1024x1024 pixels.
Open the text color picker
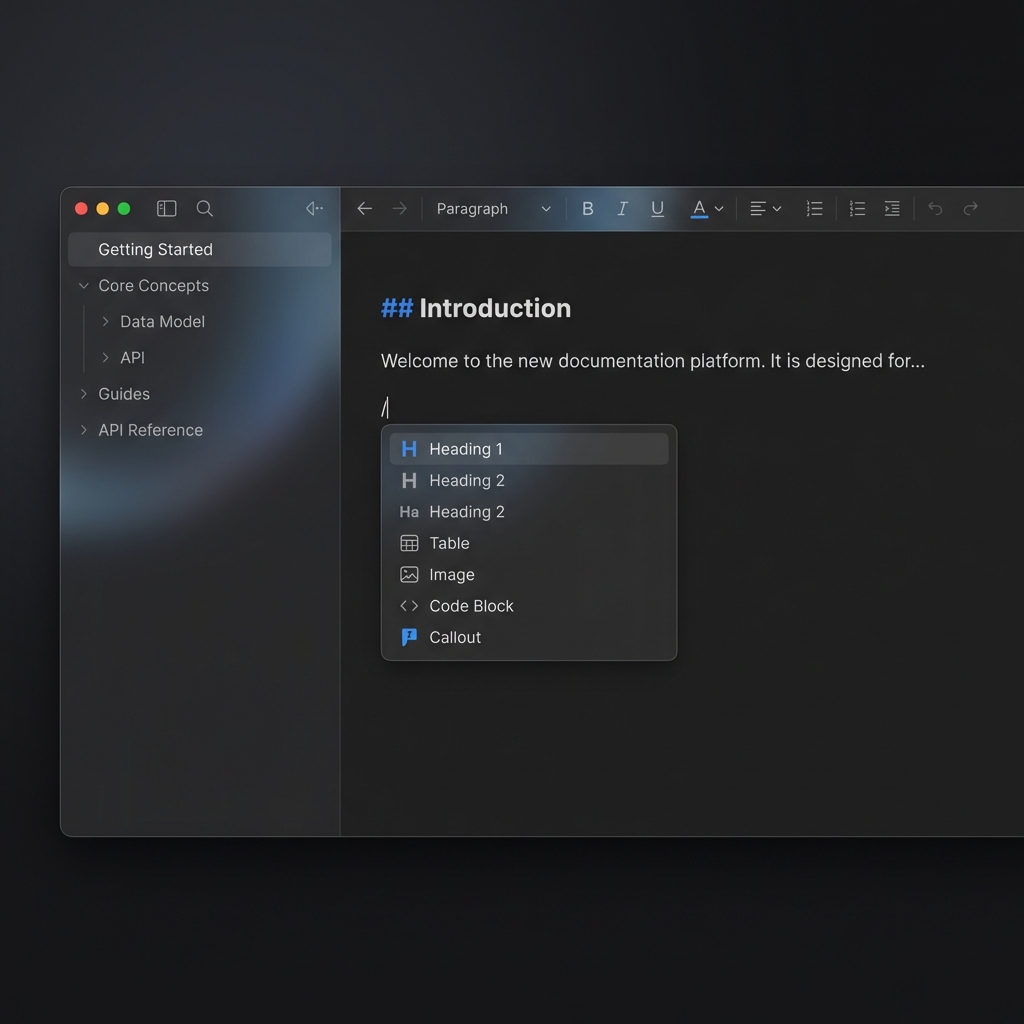pyautogui.click(x=706, y=209)
